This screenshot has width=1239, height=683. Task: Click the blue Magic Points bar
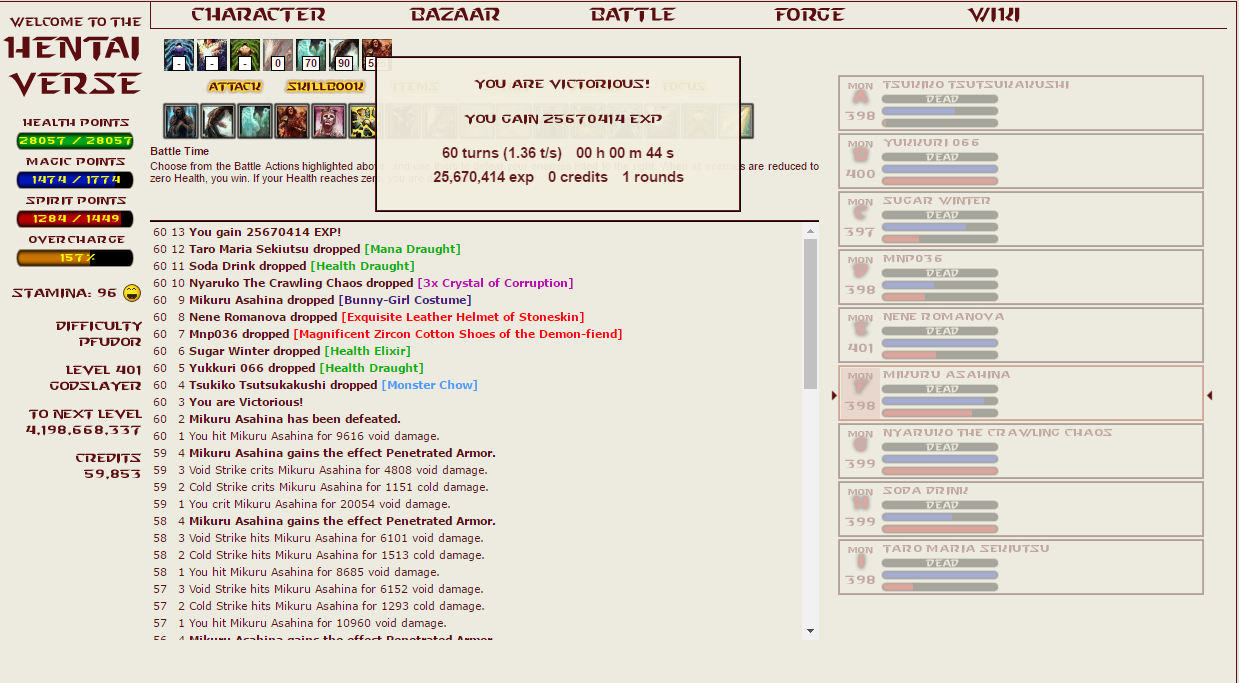(x=75, y=180)
